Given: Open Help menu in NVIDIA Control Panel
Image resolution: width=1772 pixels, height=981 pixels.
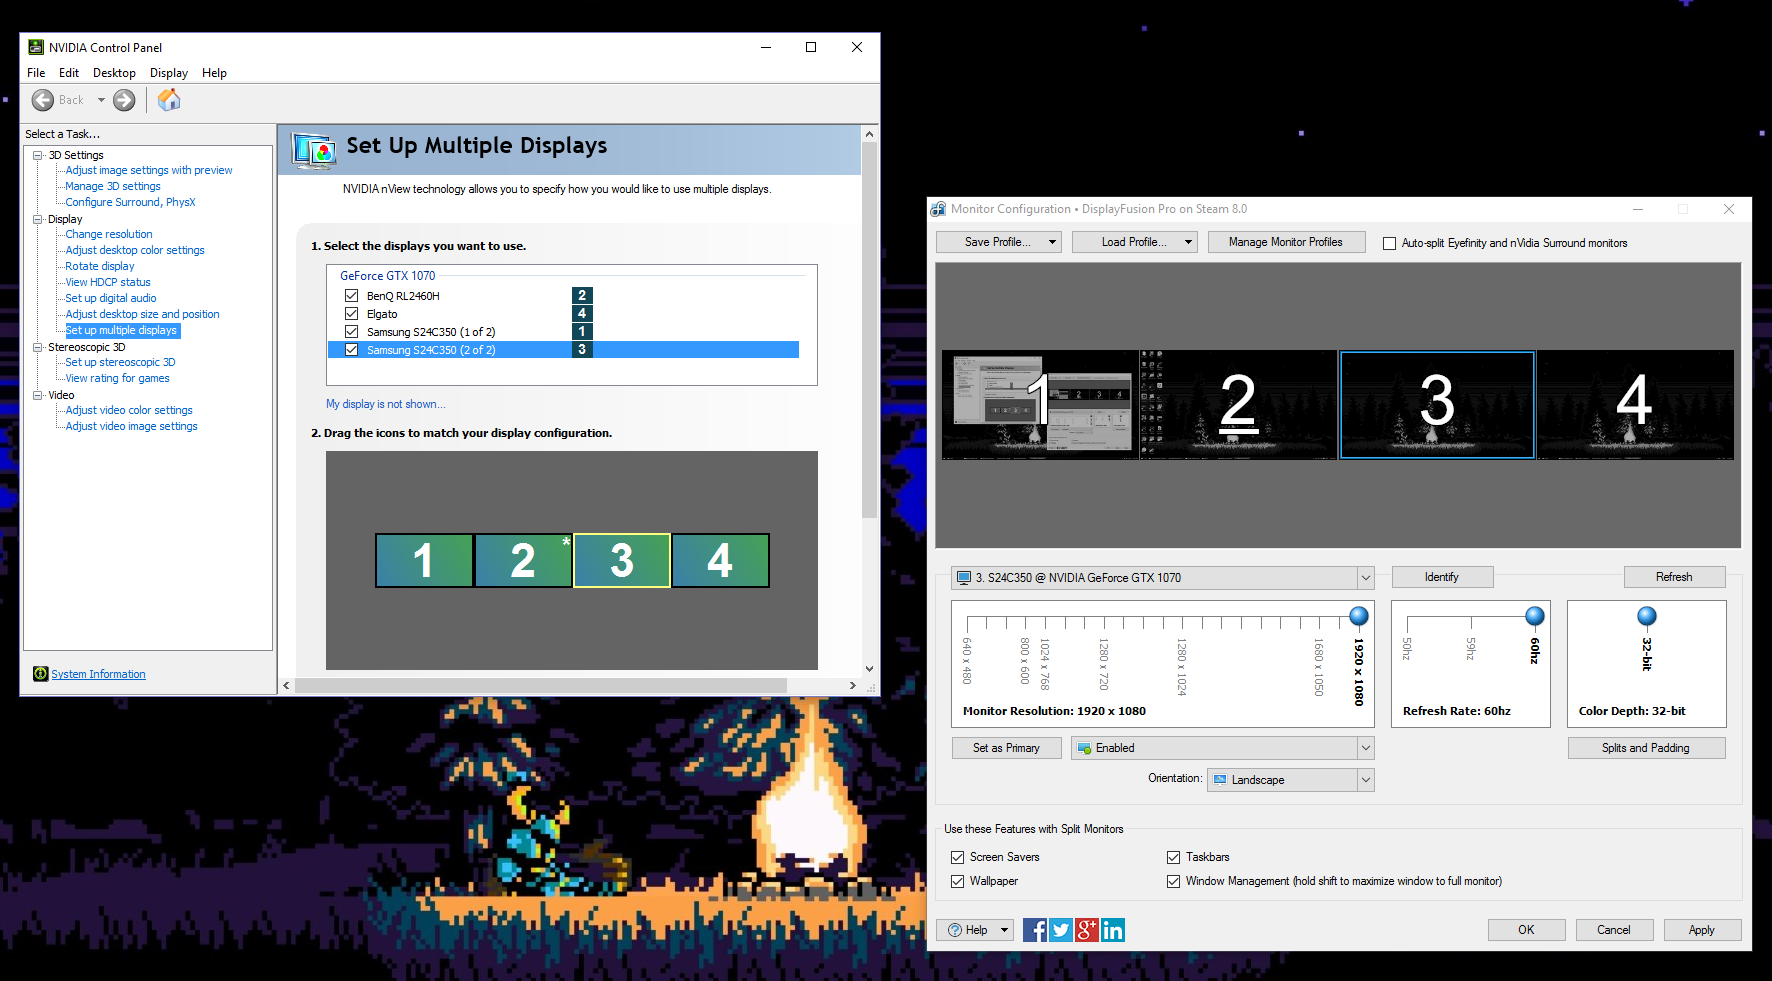Looking at the screenshot, I should click(x=214, y=73).
